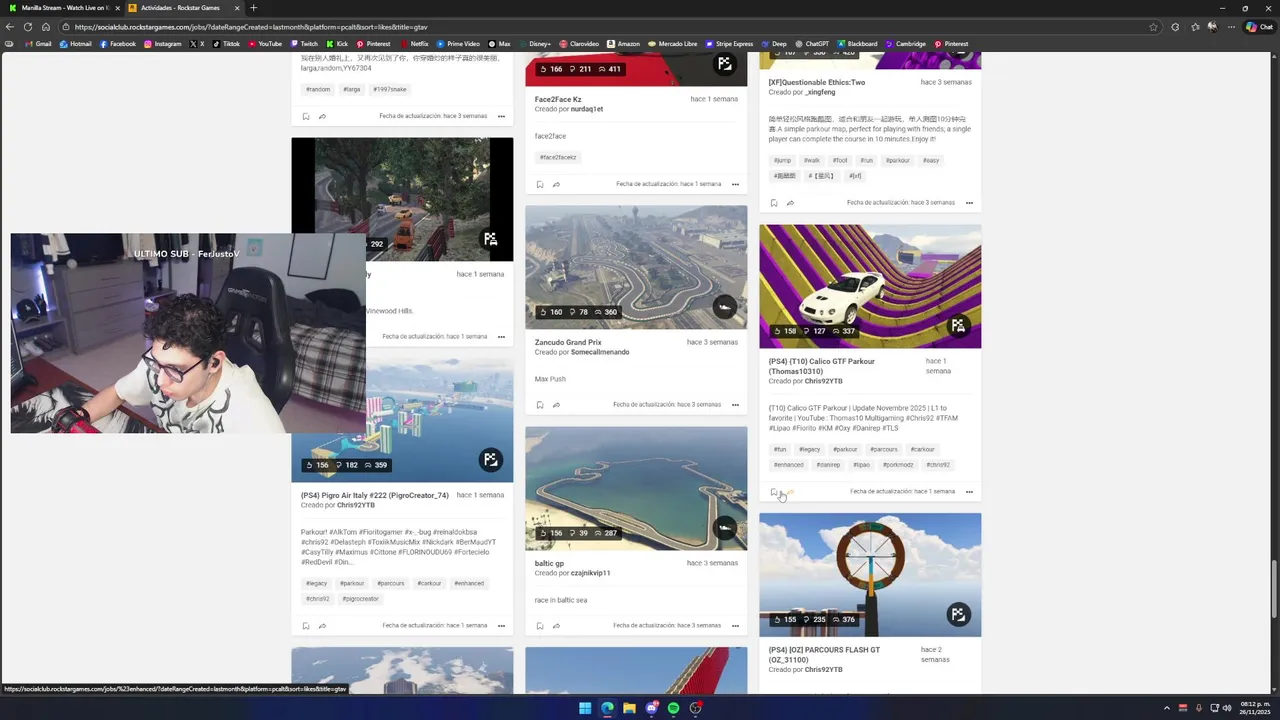Screen dimensions: 1280x720
Task: Filter by the #face2facekz tag
Action: [x=558, y=157]
